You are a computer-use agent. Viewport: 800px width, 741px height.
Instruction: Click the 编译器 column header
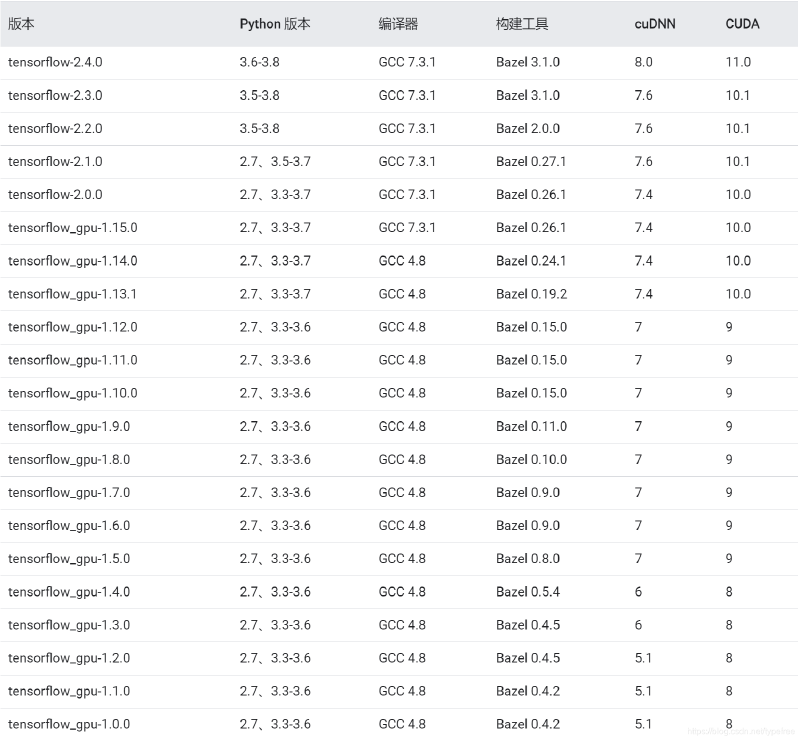tap(398, 24)
